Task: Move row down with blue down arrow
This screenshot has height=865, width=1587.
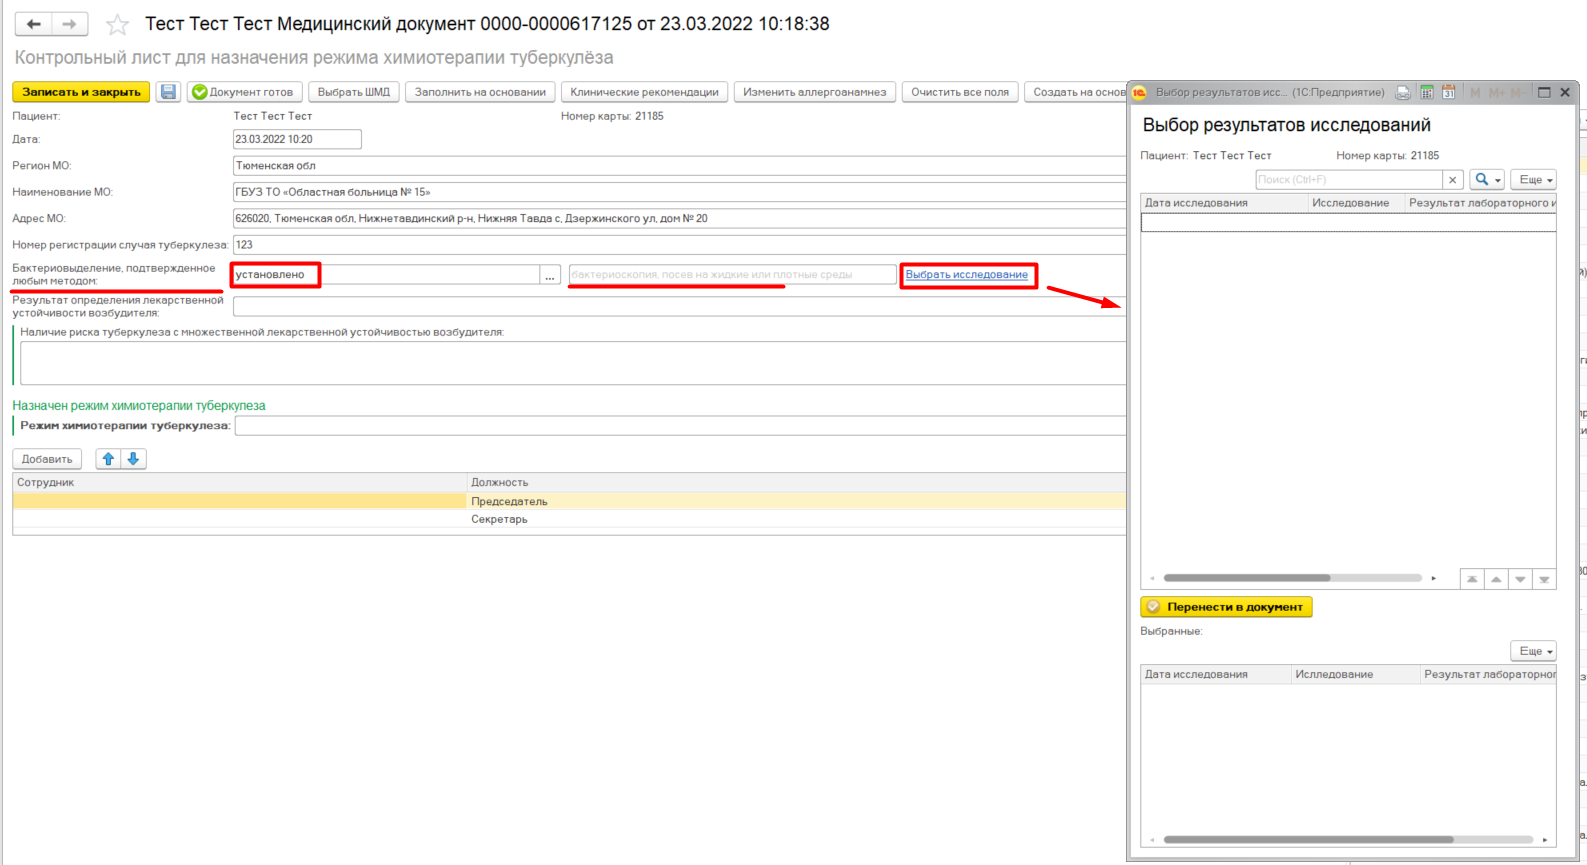Action: click(x=133, y=459)
